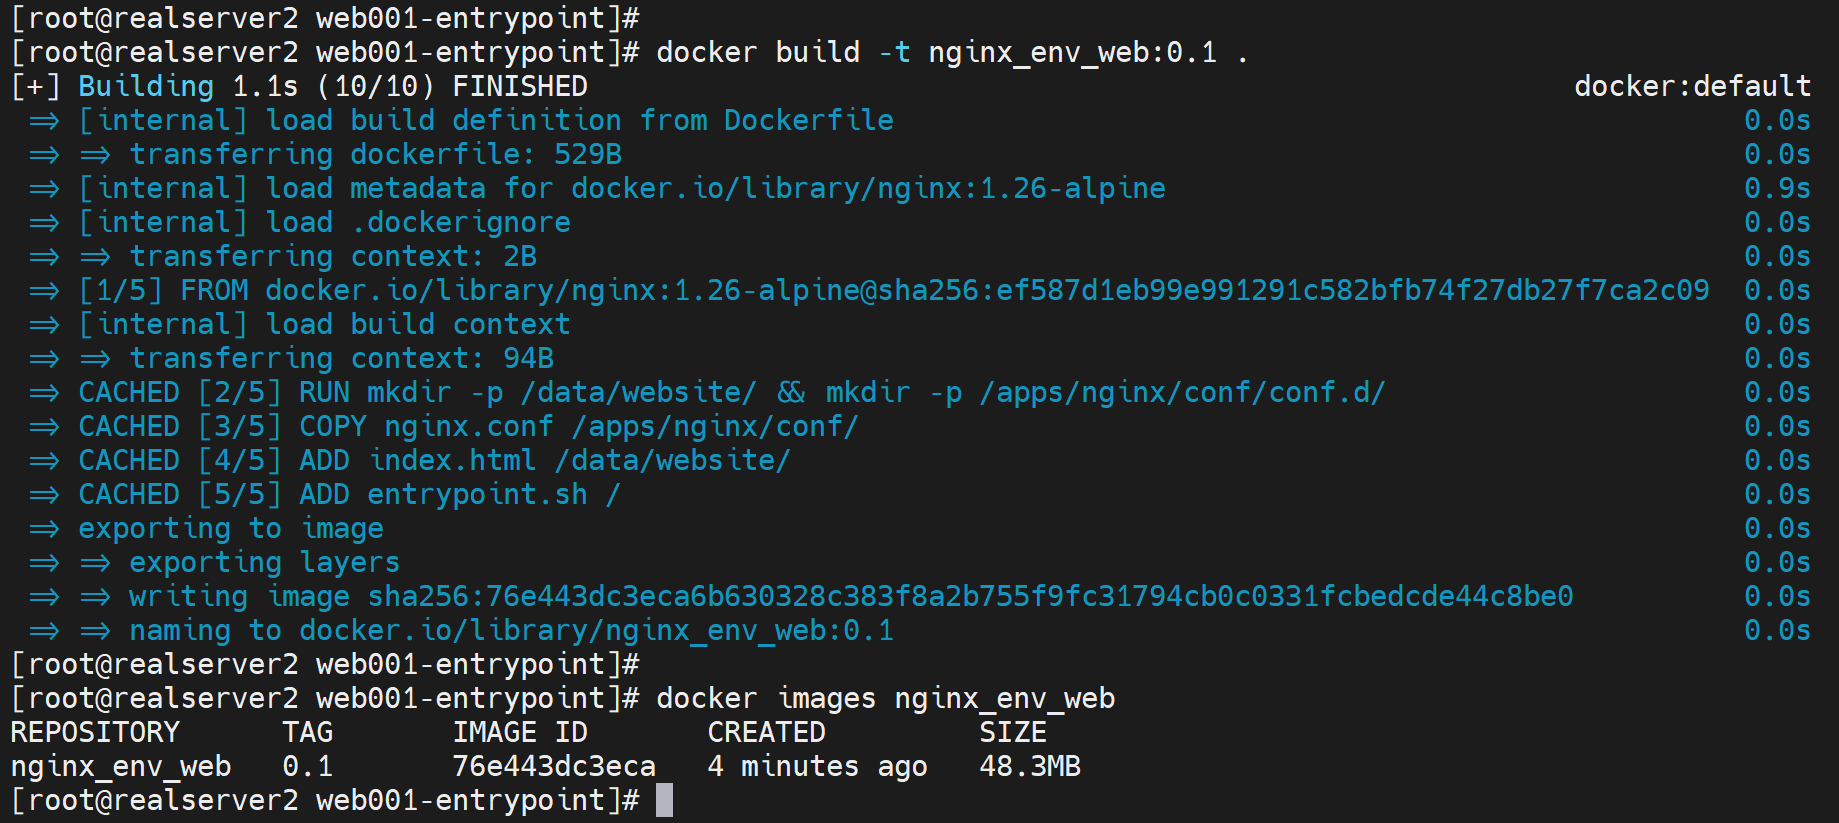
Task: Click the 'exporting layers' line
Action: pos(264,562)
